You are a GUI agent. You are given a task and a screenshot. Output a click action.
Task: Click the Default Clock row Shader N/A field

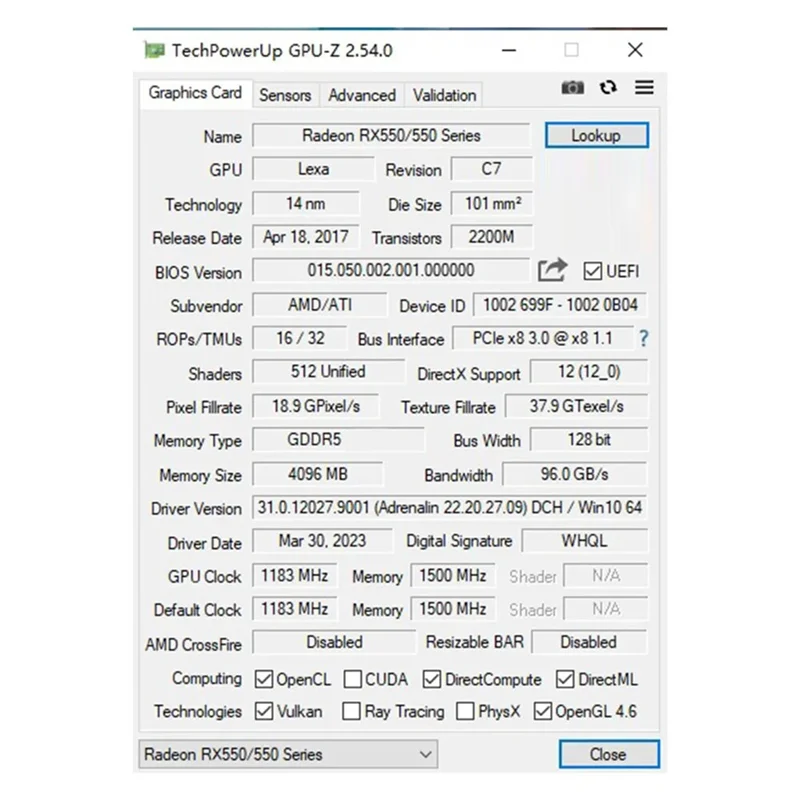click(x=606, y=609)
